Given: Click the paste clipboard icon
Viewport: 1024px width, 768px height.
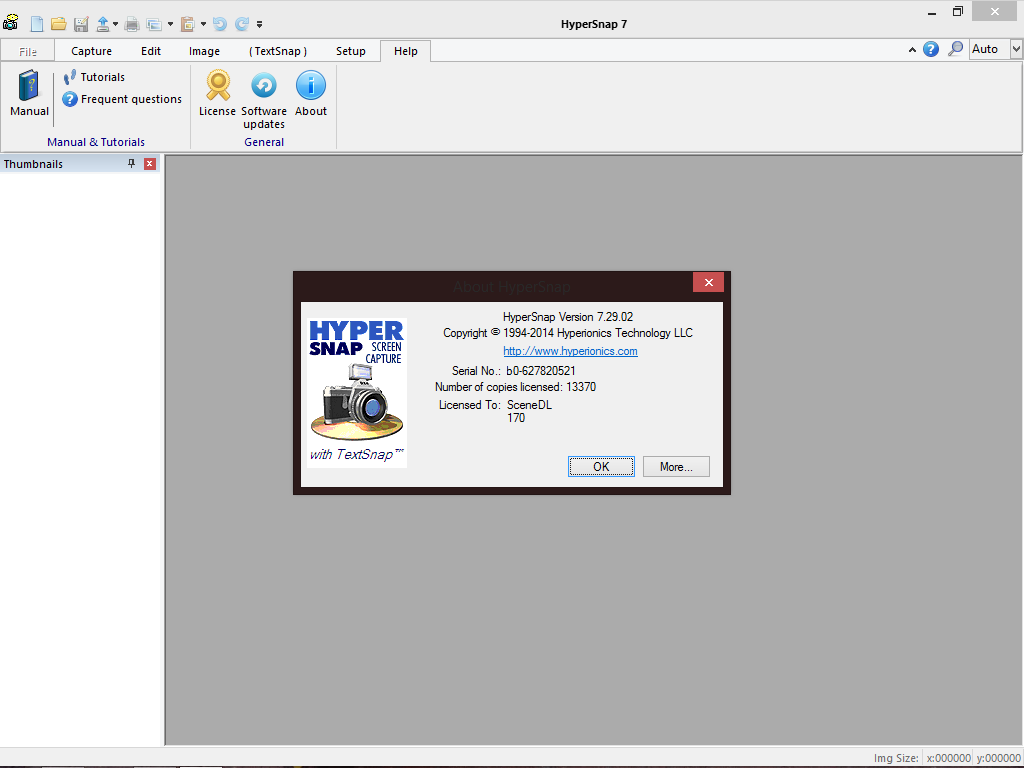Looking at the screenshot, I should coord(188,24).
